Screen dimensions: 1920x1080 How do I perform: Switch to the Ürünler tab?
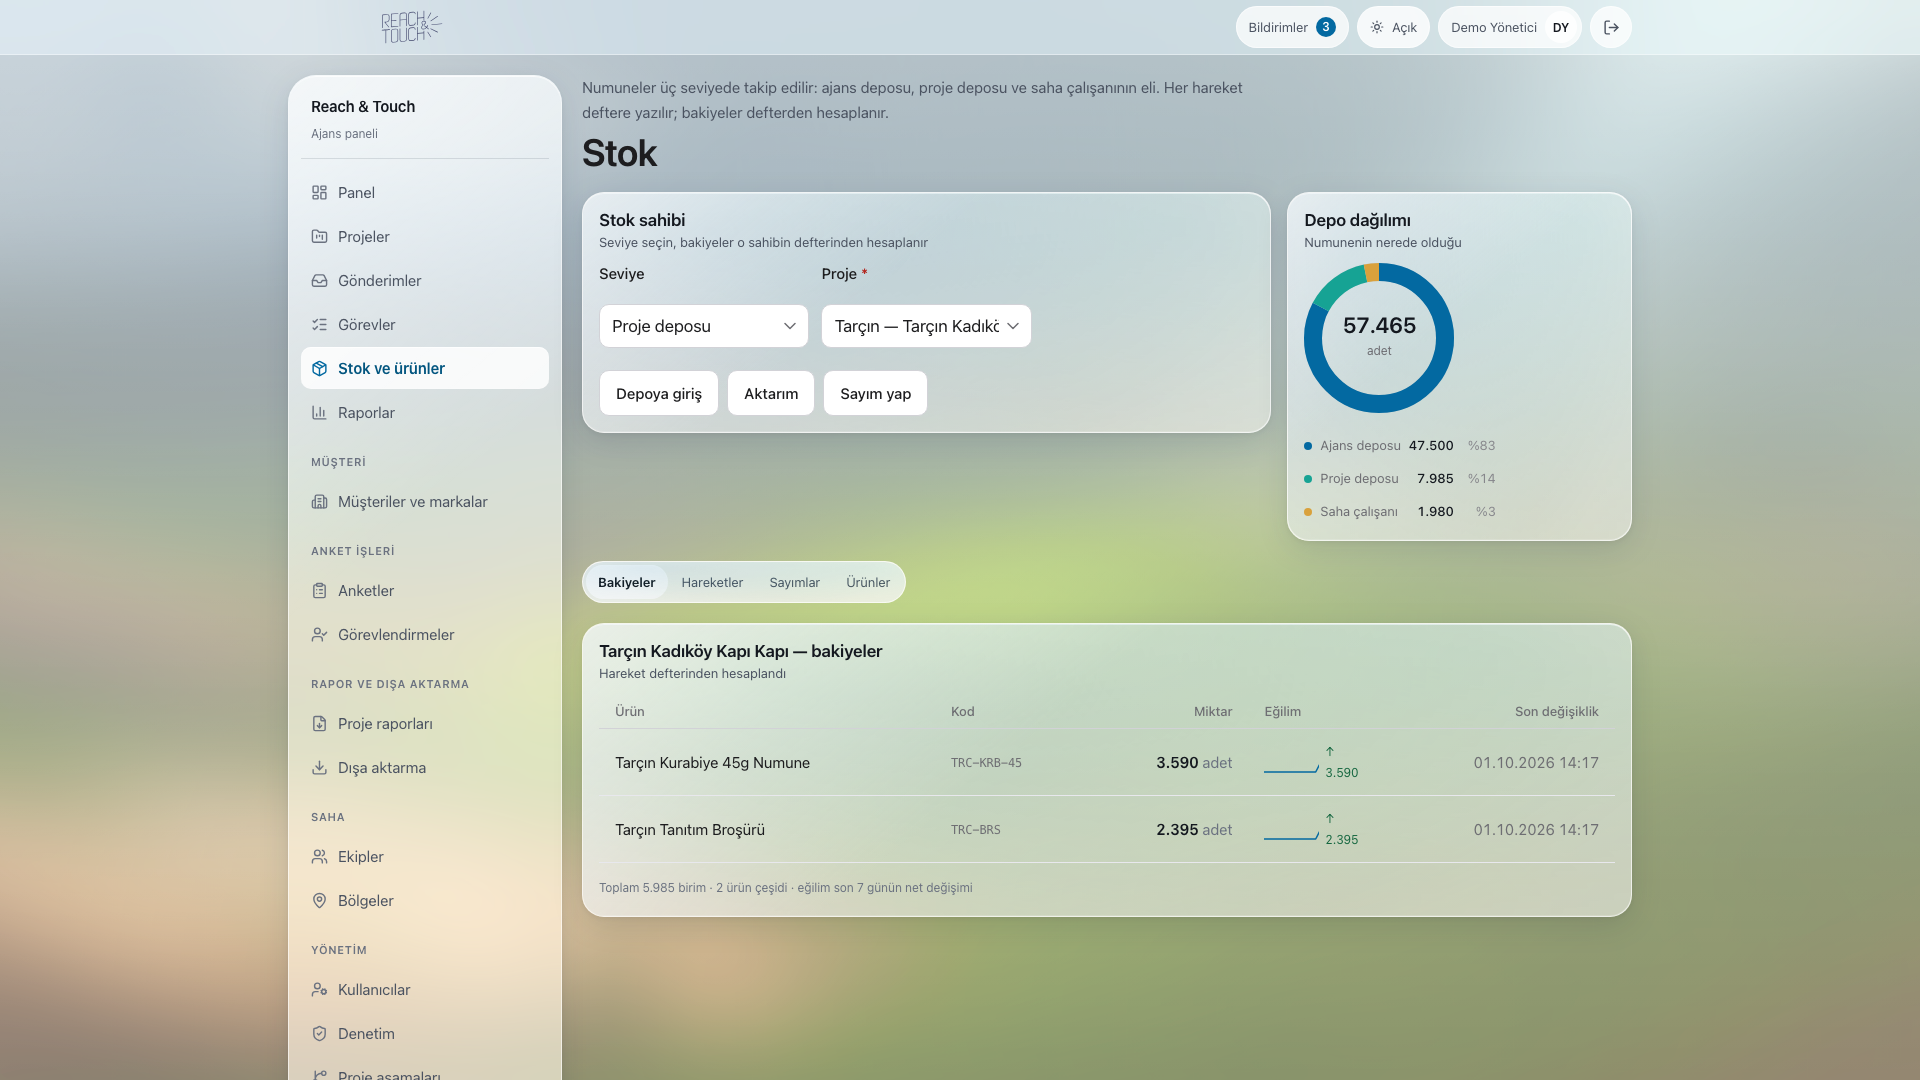pyautogui.click(x=868, y=582)
